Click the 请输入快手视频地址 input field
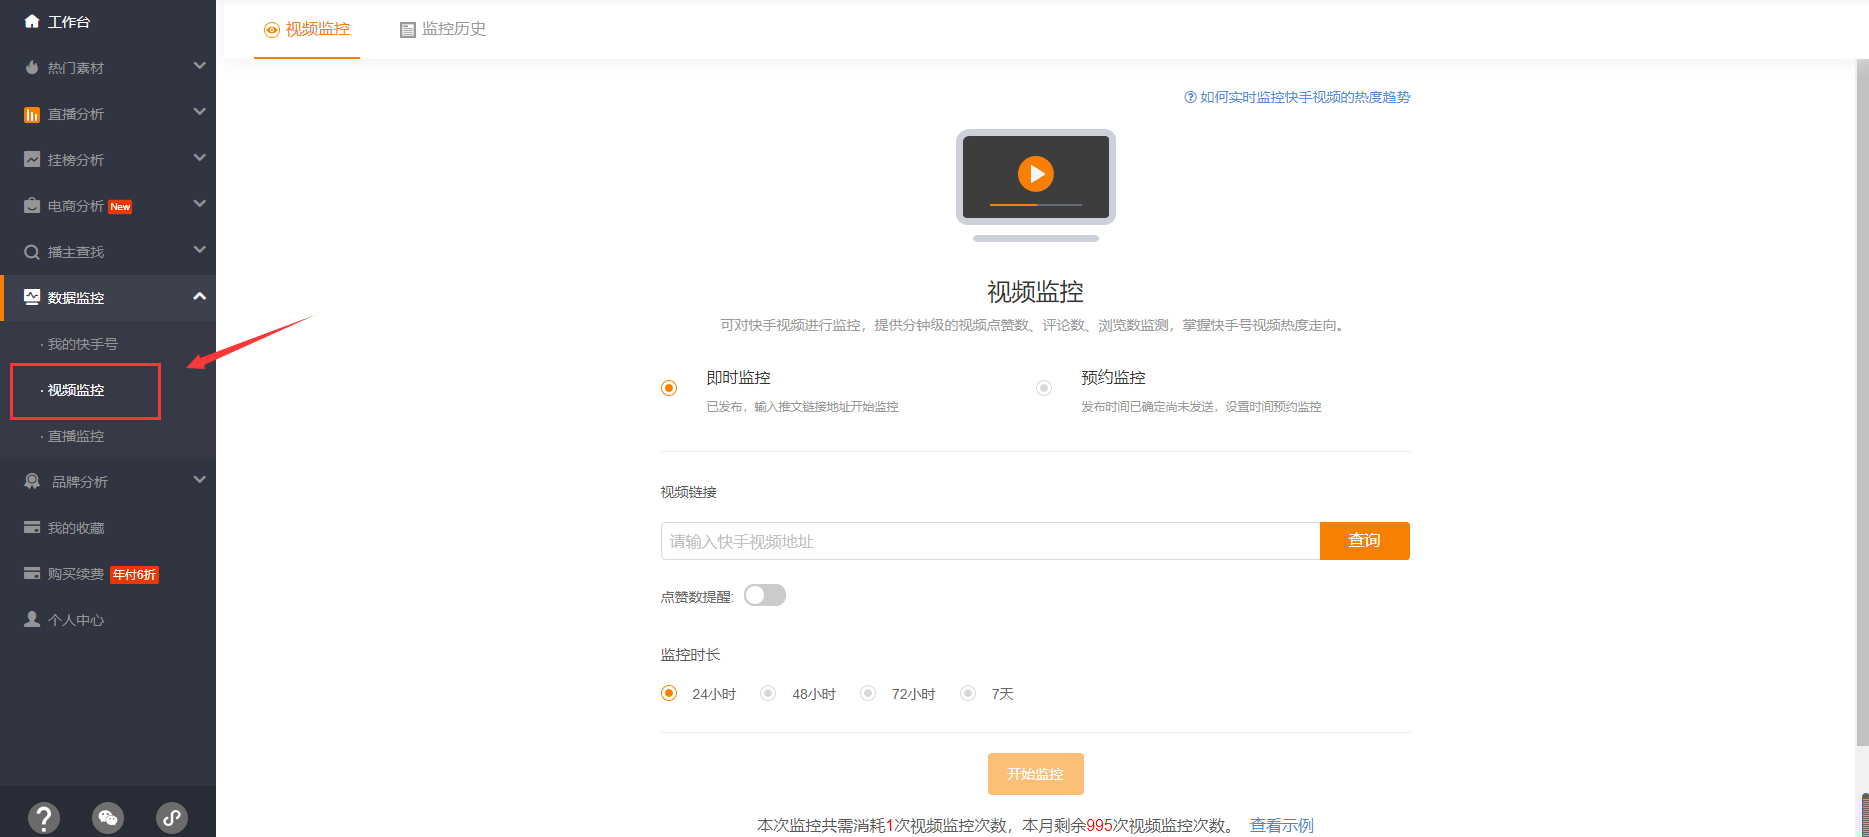The image size is (1869, 837). [x=990, y=541]
